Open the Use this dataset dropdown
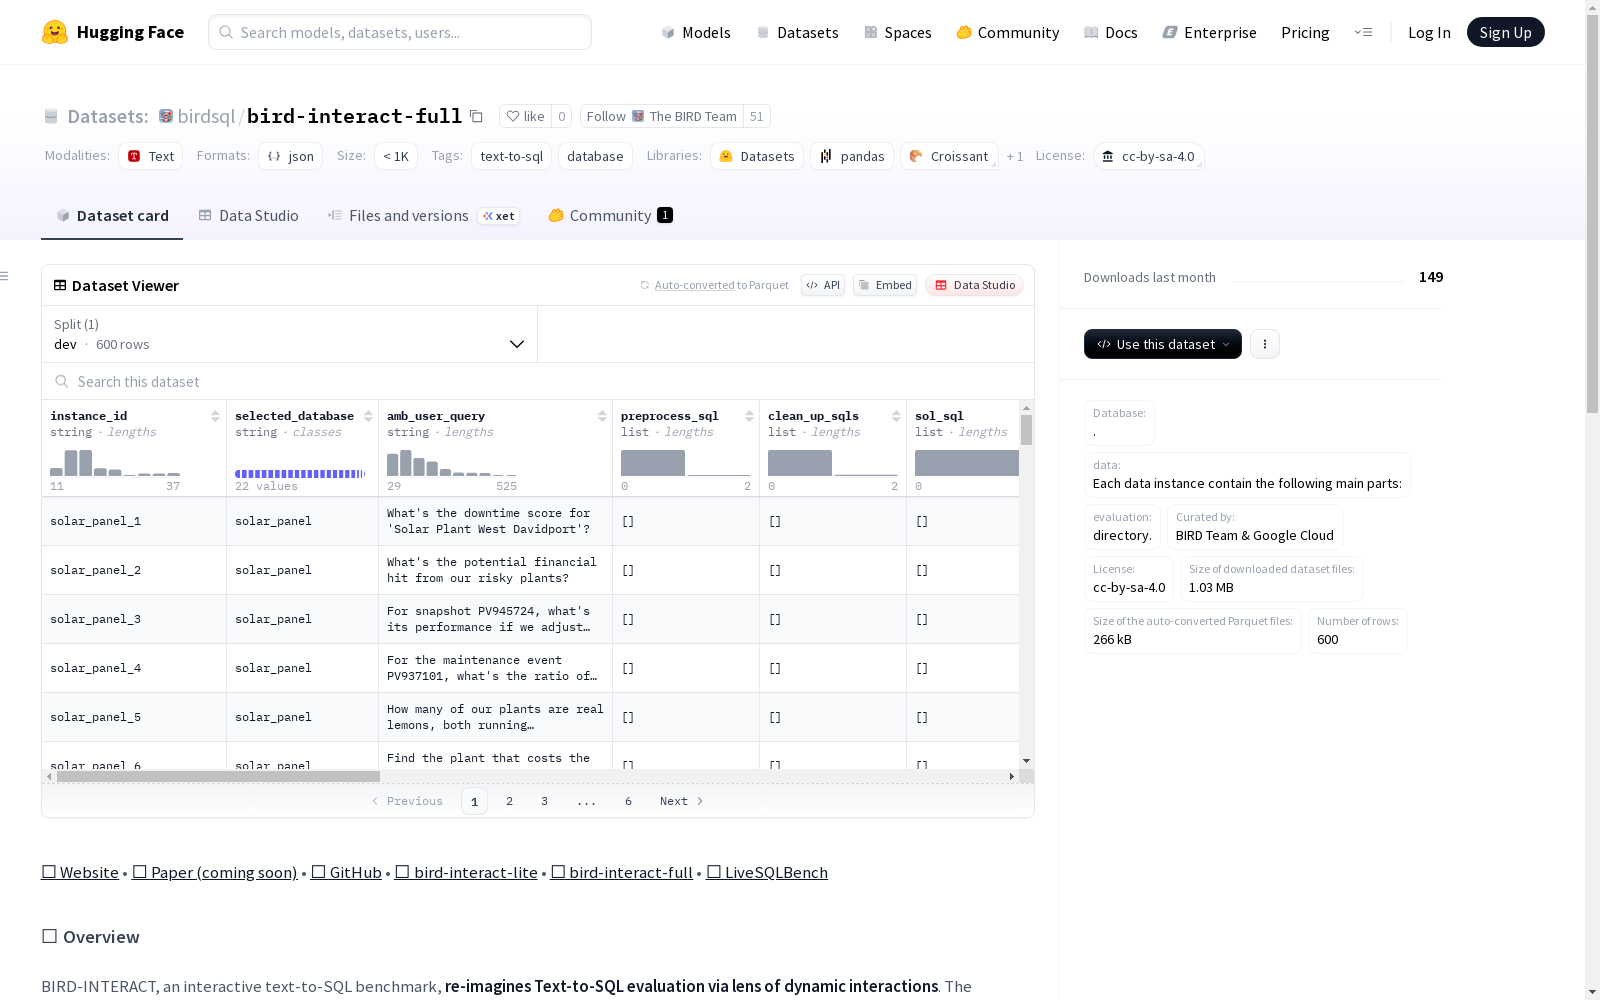The image size is (1600, 1000). click(1163, 344)
